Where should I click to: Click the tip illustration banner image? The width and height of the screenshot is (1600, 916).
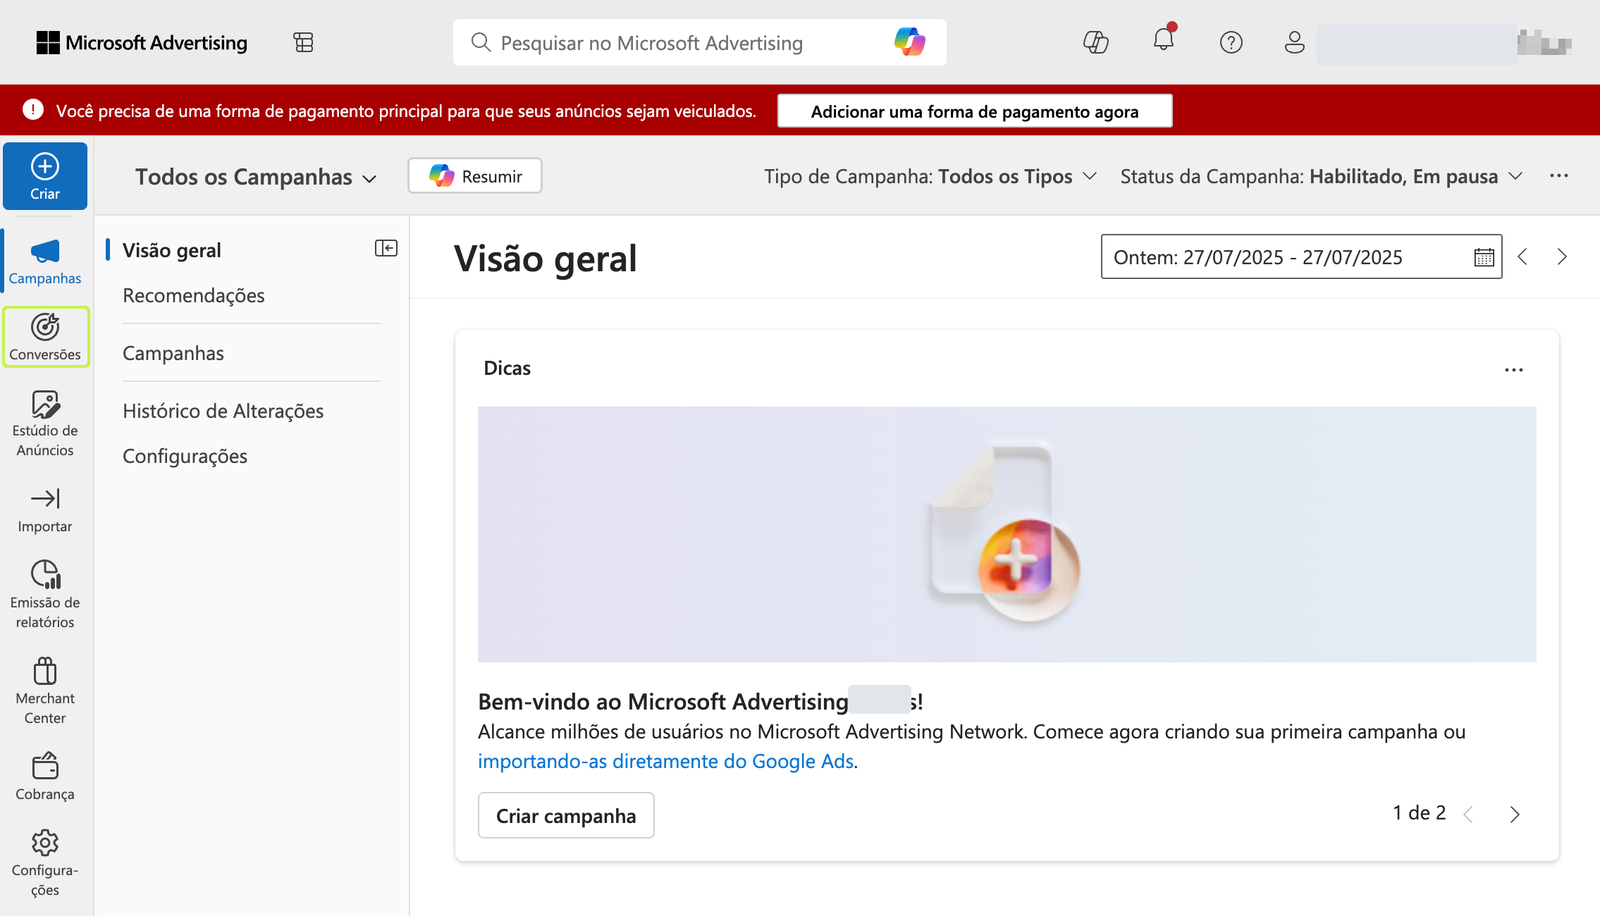click(1007, 534)
